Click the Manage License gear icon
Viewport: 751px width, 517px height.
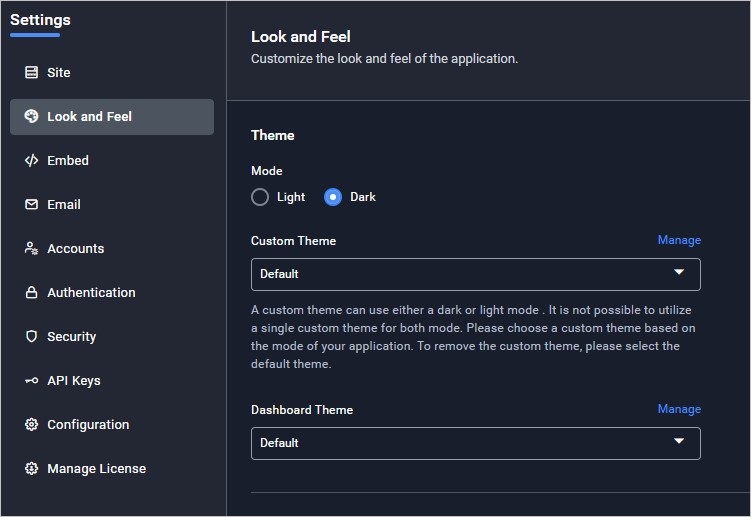[31, 469]
